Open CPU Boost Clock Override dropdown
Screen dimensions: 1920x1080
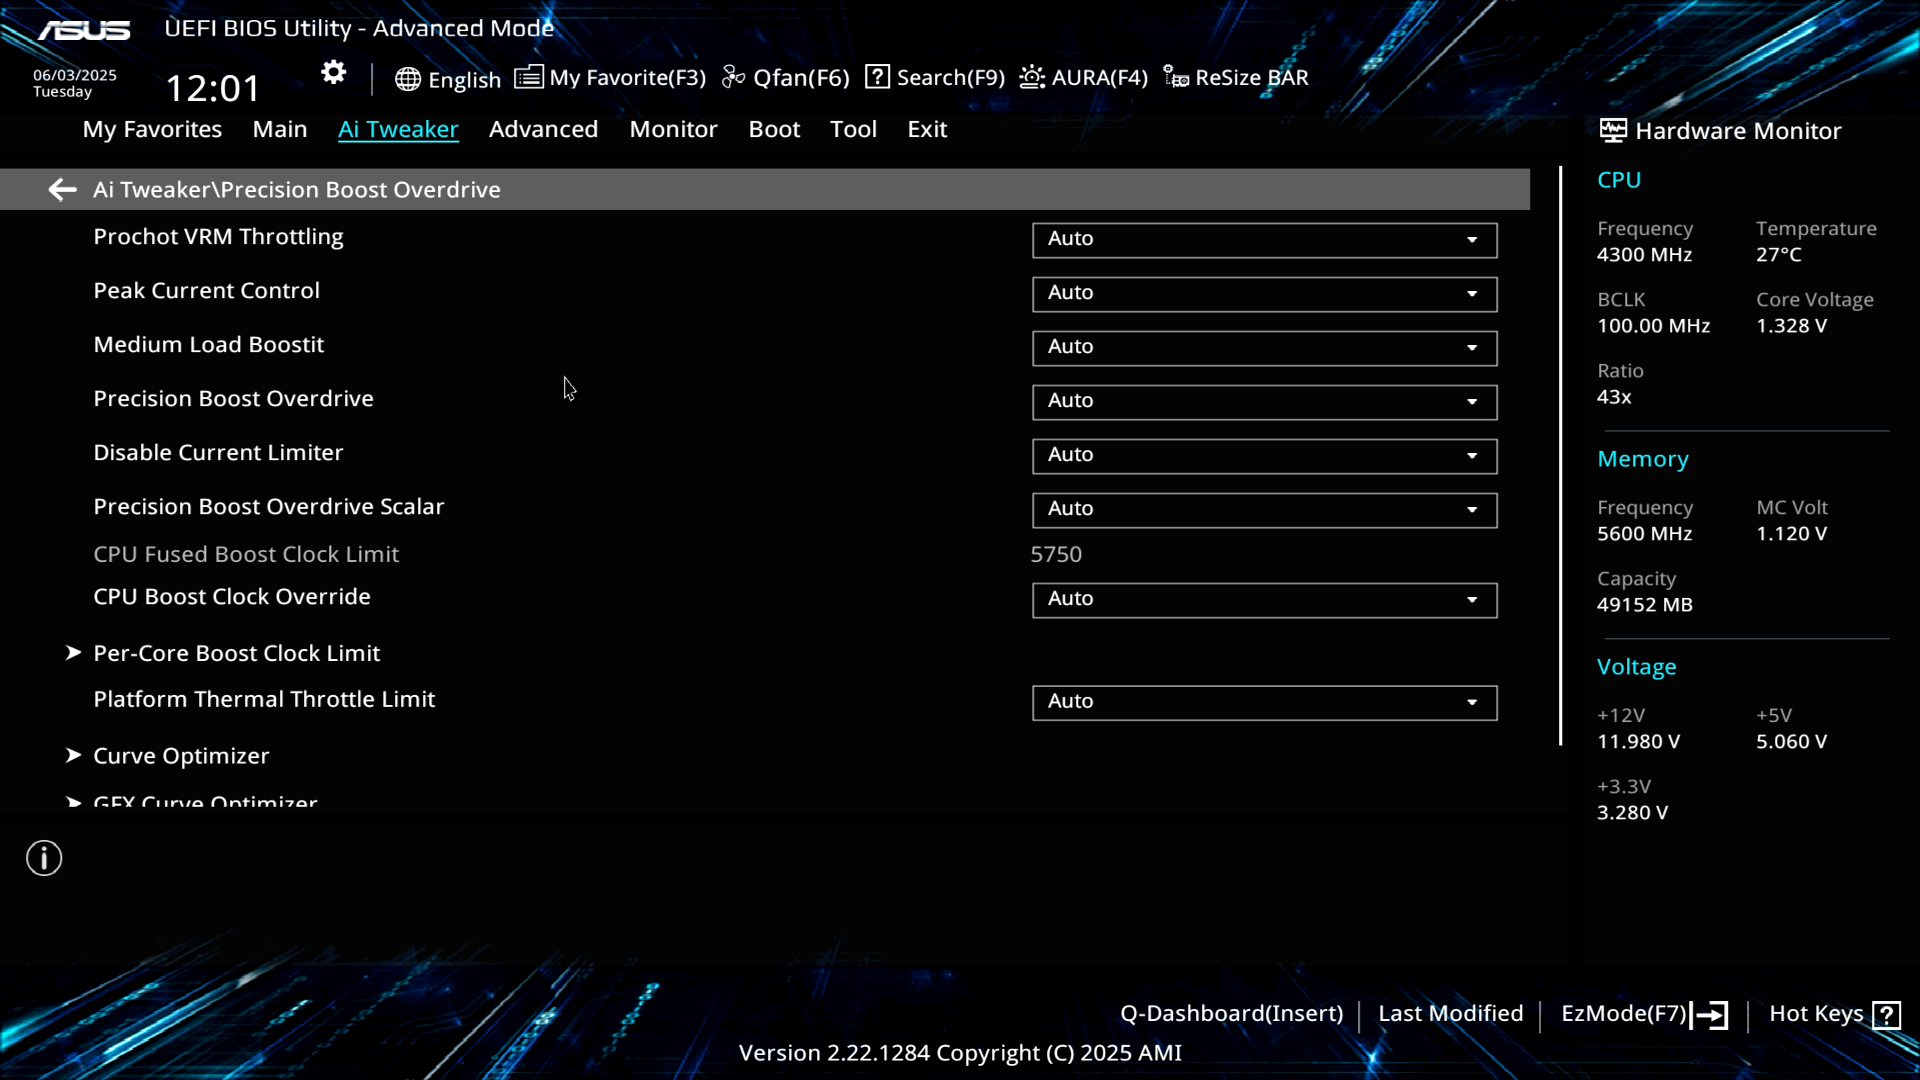coord(1264,599)
